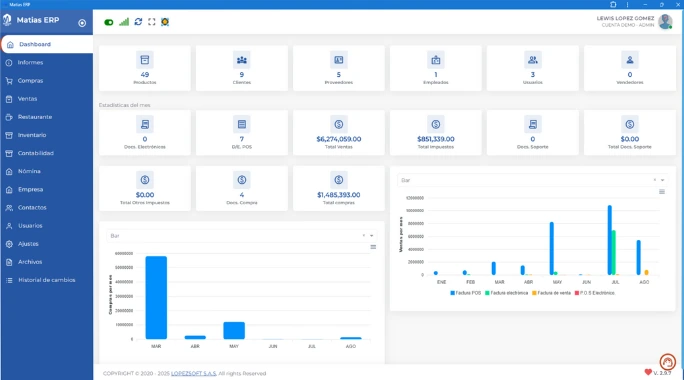Click the user avatar picture

[665, 21]
